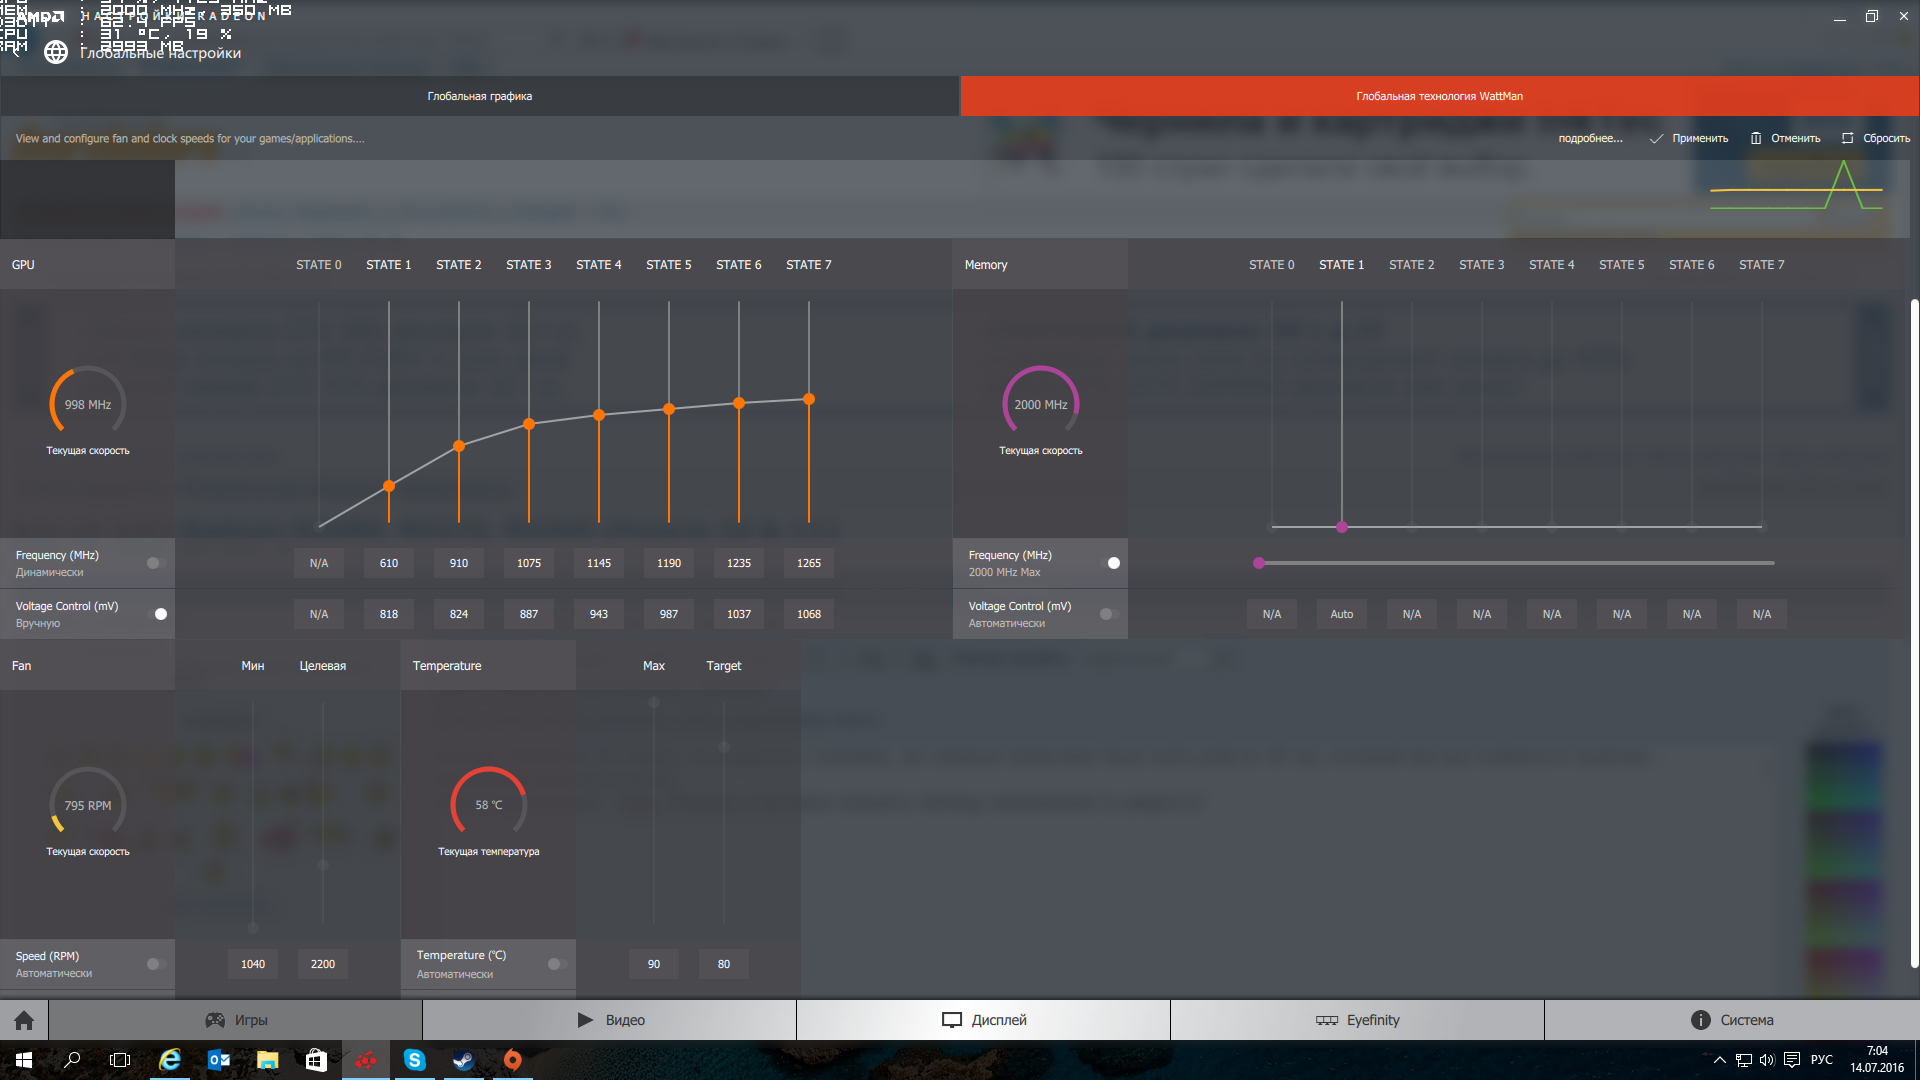Image resolution: width=1920 pixels, height=1080 pixels.
Task: Toggle fan Speed (RPM) automatic switch
Action: pos(155,964)
